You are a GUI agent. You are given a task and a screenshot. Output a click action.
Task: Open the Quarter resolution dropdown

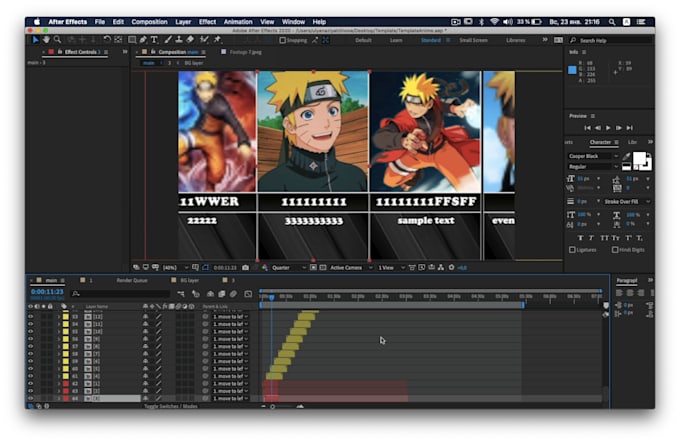288,268
